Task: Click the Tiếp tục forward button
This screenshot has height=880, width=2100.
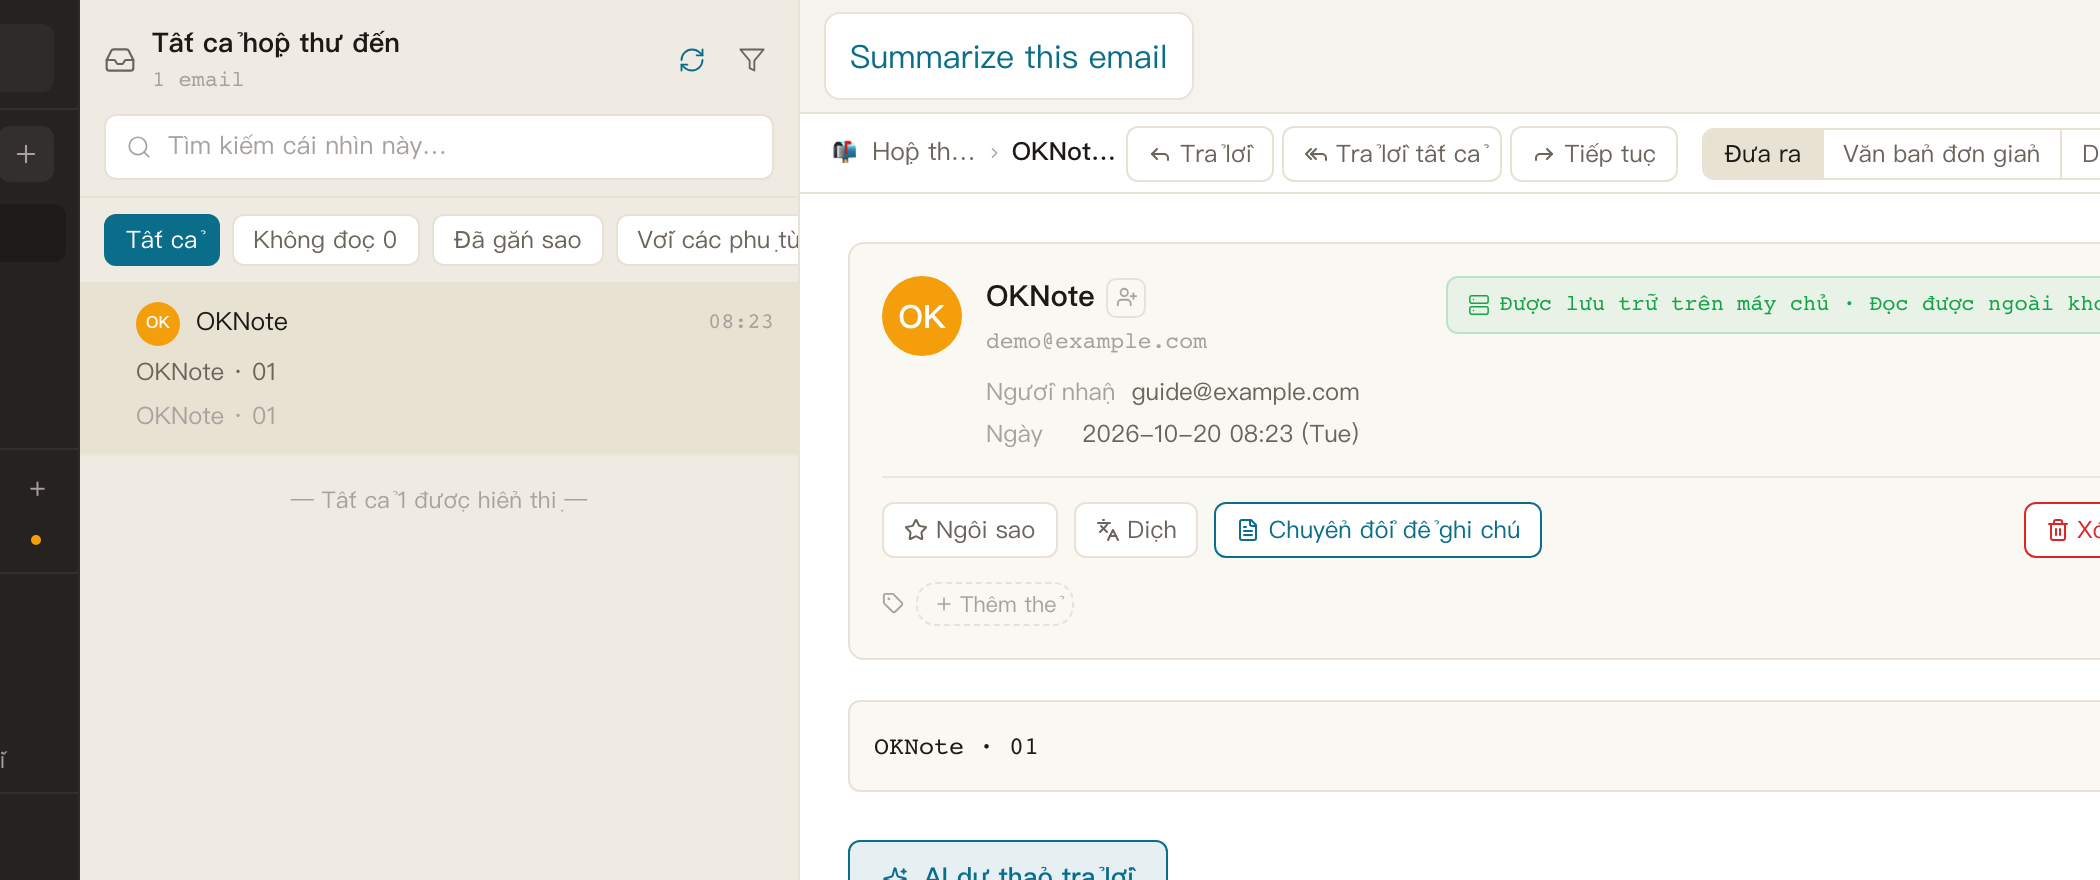Action: [x=1594, y=154]
